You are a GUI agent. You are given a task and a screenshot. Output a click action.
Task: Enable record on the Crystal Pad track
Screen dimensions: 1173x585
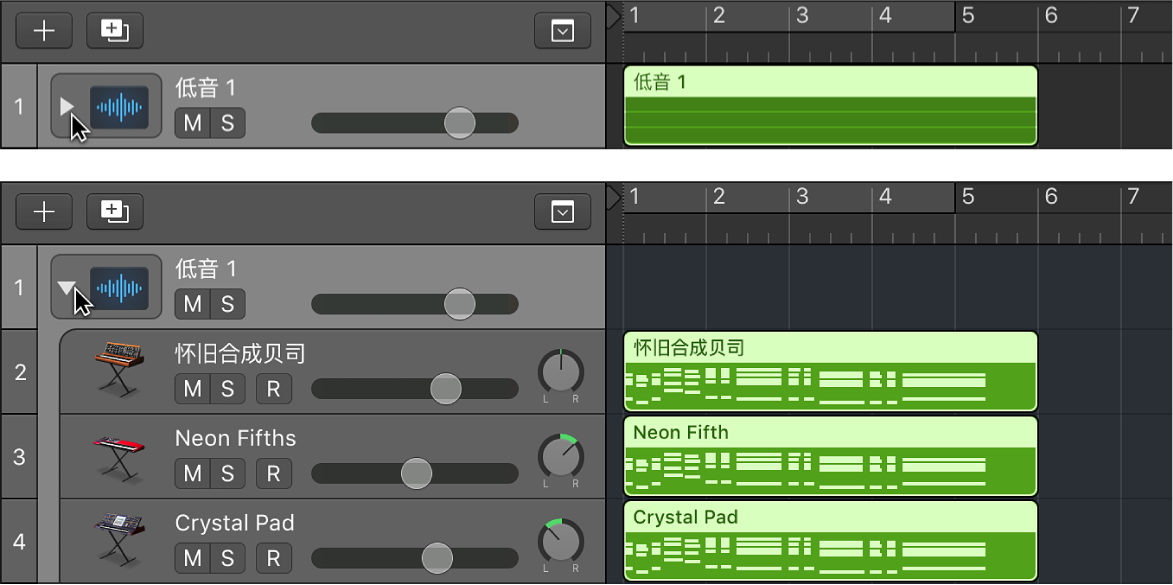coord(273,558)
